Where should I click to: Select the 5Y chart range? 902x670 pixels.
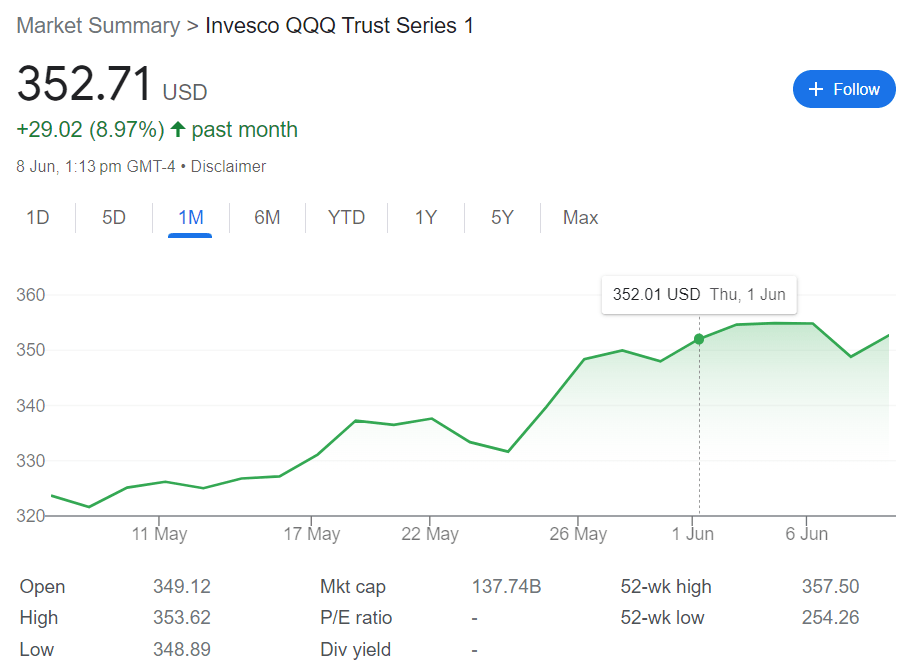502,217
